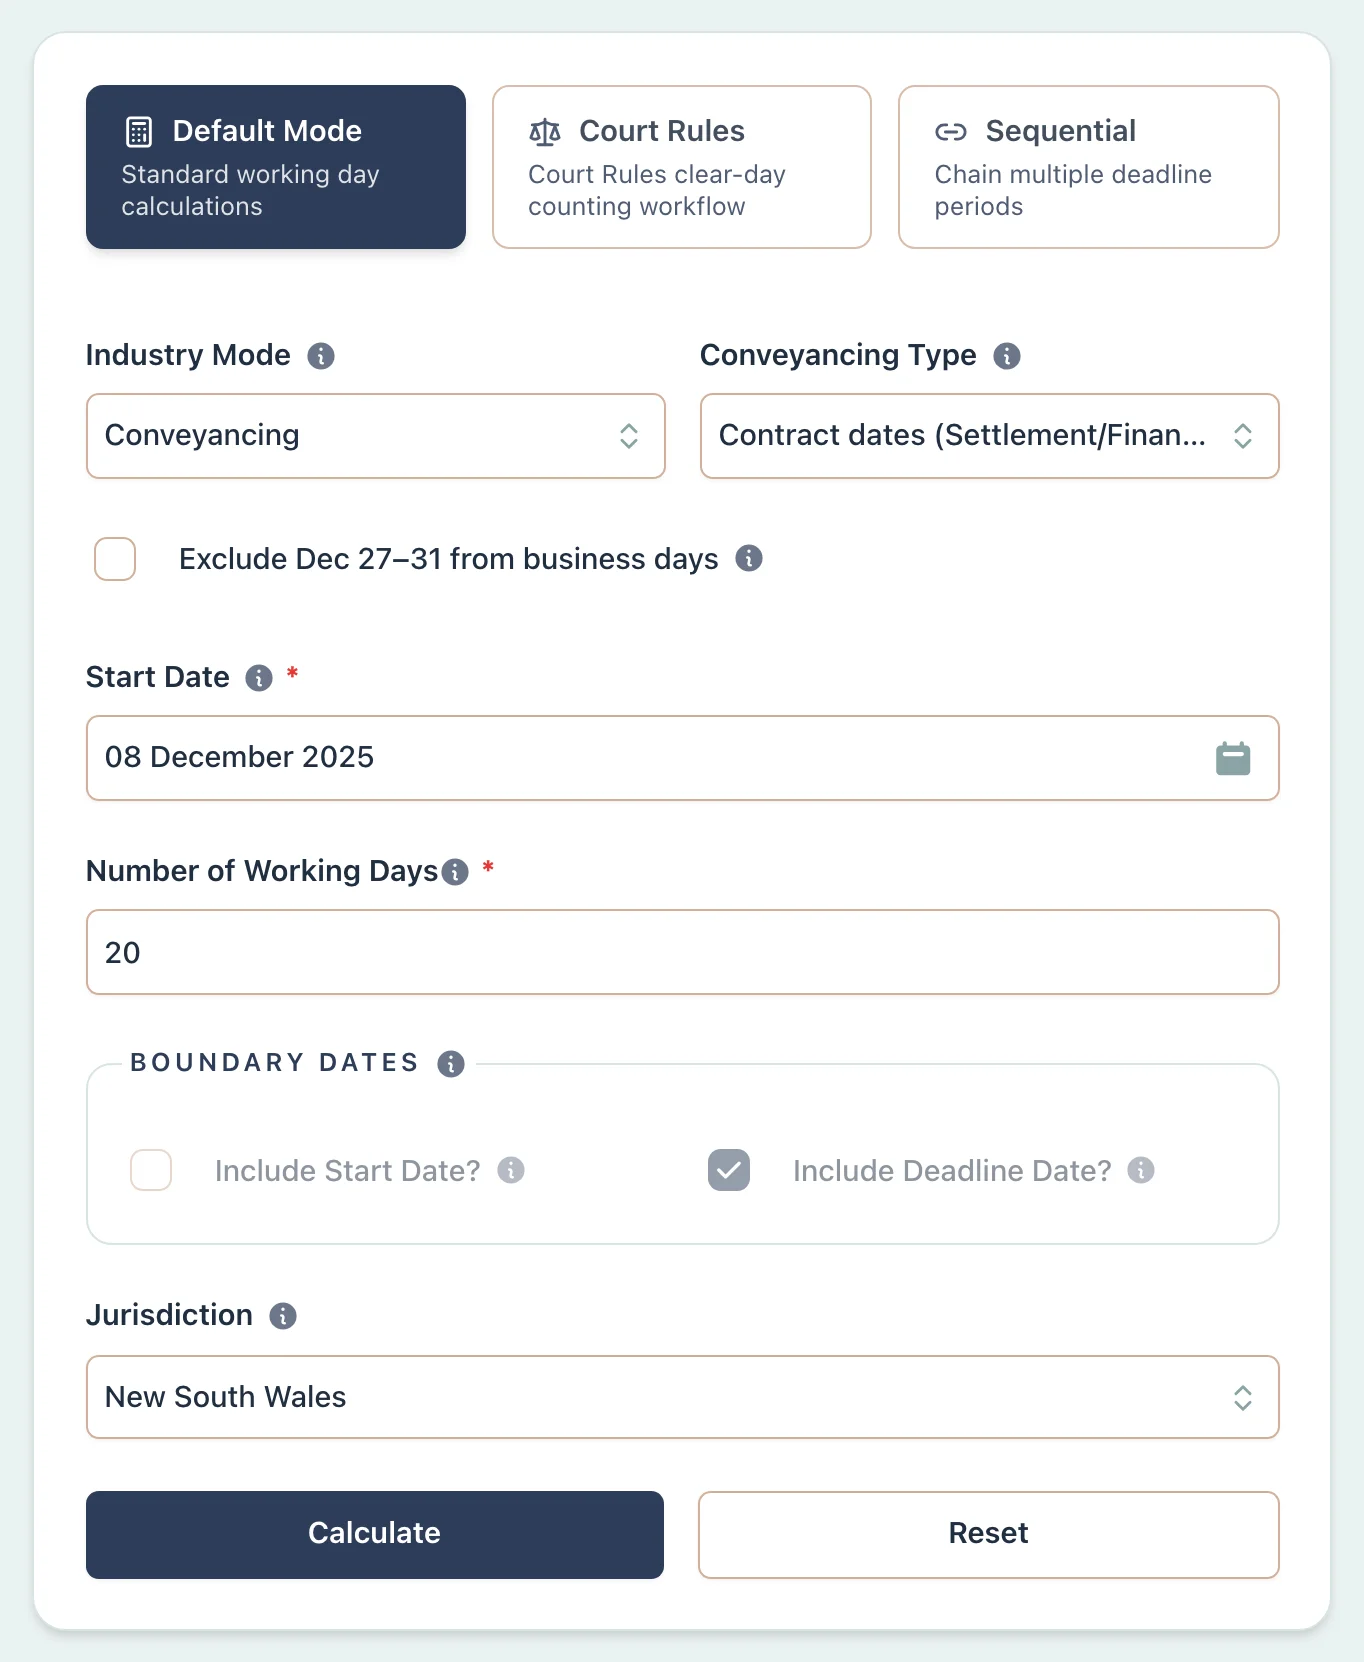The image size is (1364, 1662).
Task: View the Industry Mode info tooltip
Action: tap(320, 356)
